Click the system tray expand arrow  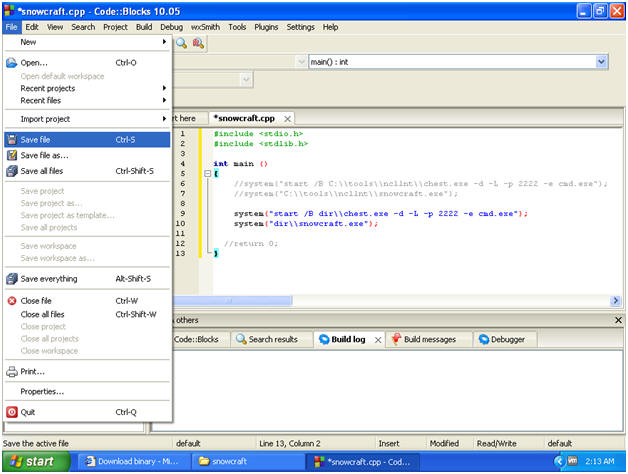pyautogui.click(x=559, y=461)
